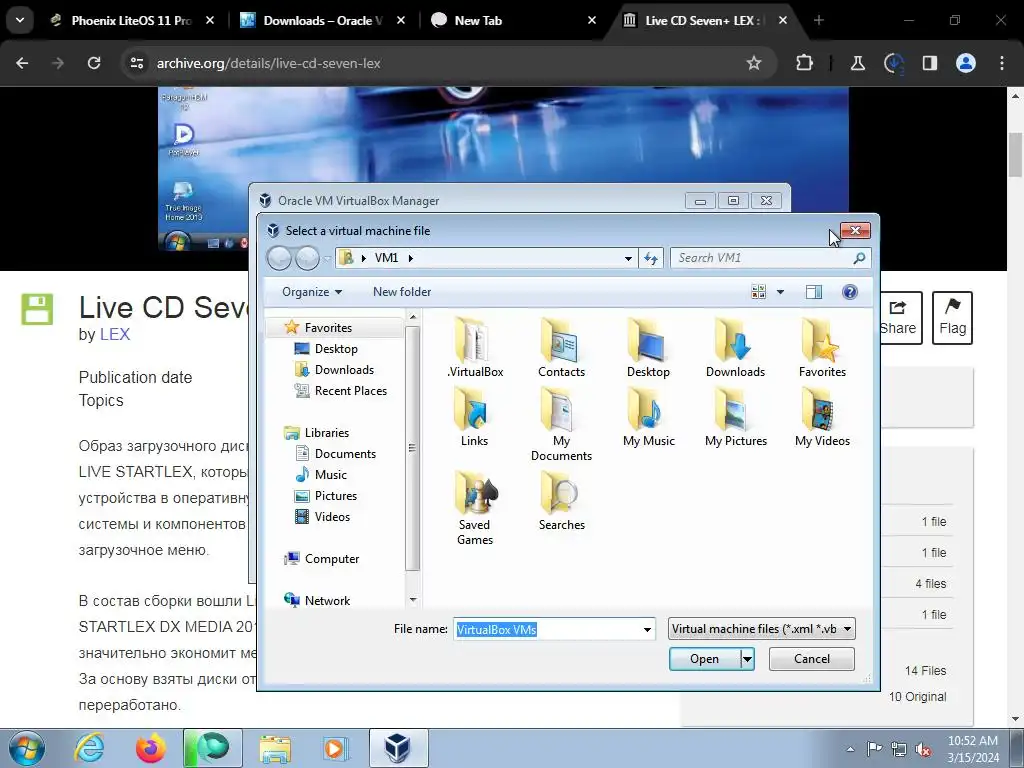Click the Open button
Viewport: 1024px width, 768px height.
[705, 659]
